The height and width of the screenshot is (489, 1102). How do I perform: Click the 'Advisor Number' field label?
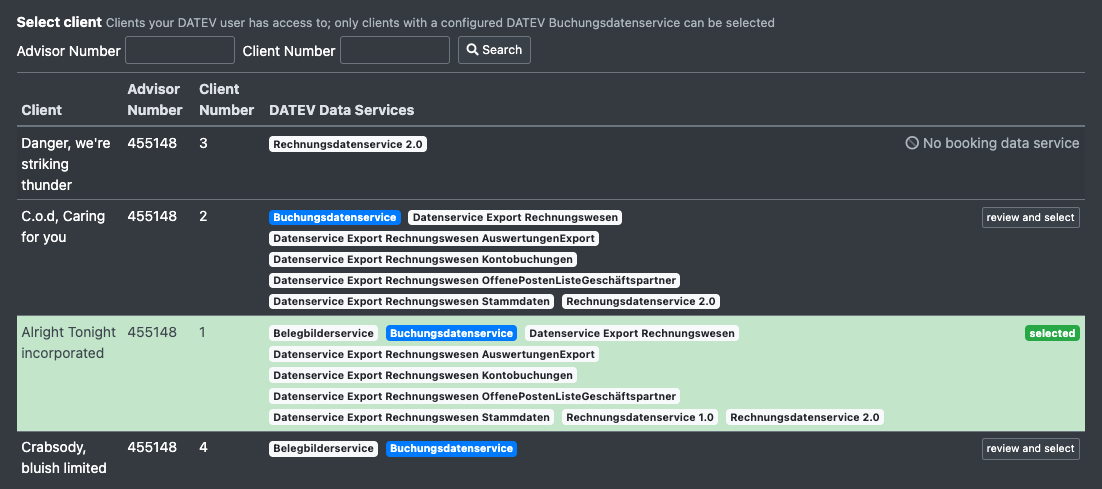coord(68,51)
